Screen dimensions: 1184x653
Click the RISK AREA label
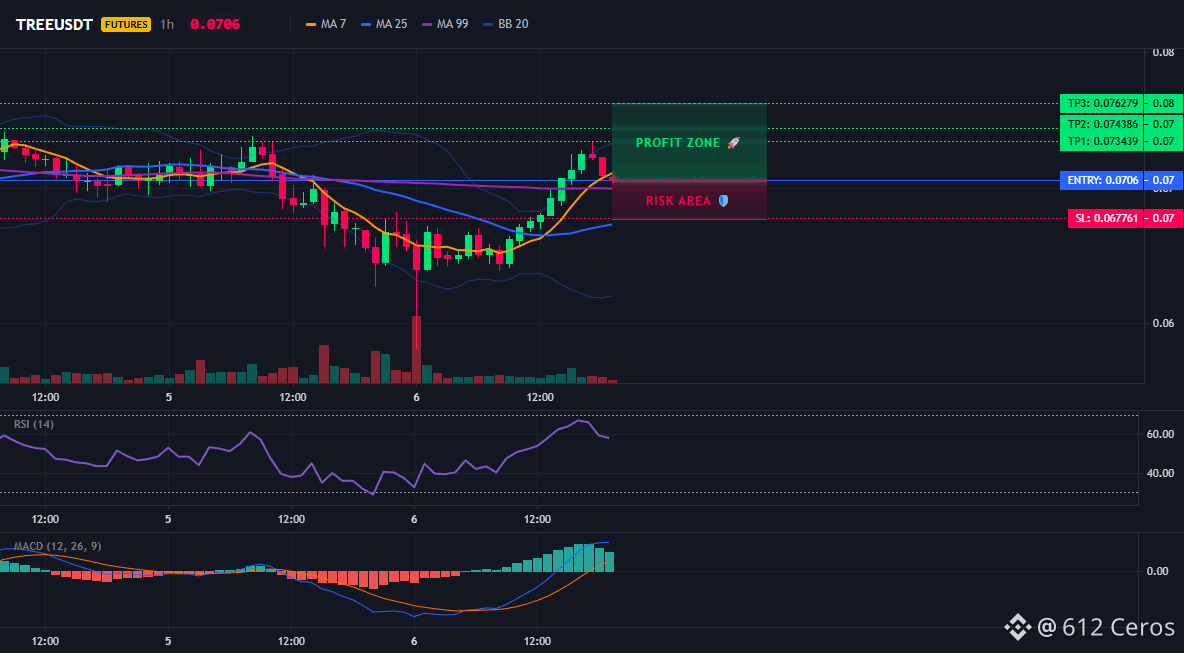tap(678, 201)
